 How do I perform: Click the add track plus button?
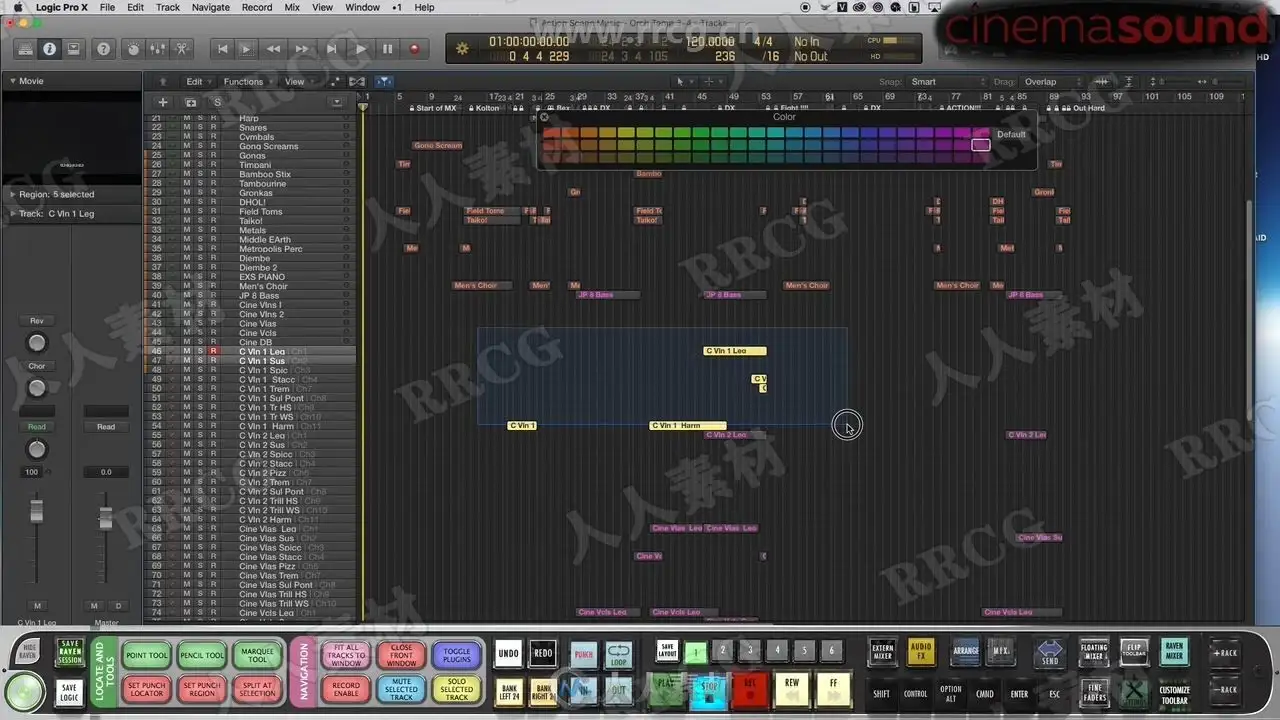point(162,102)
